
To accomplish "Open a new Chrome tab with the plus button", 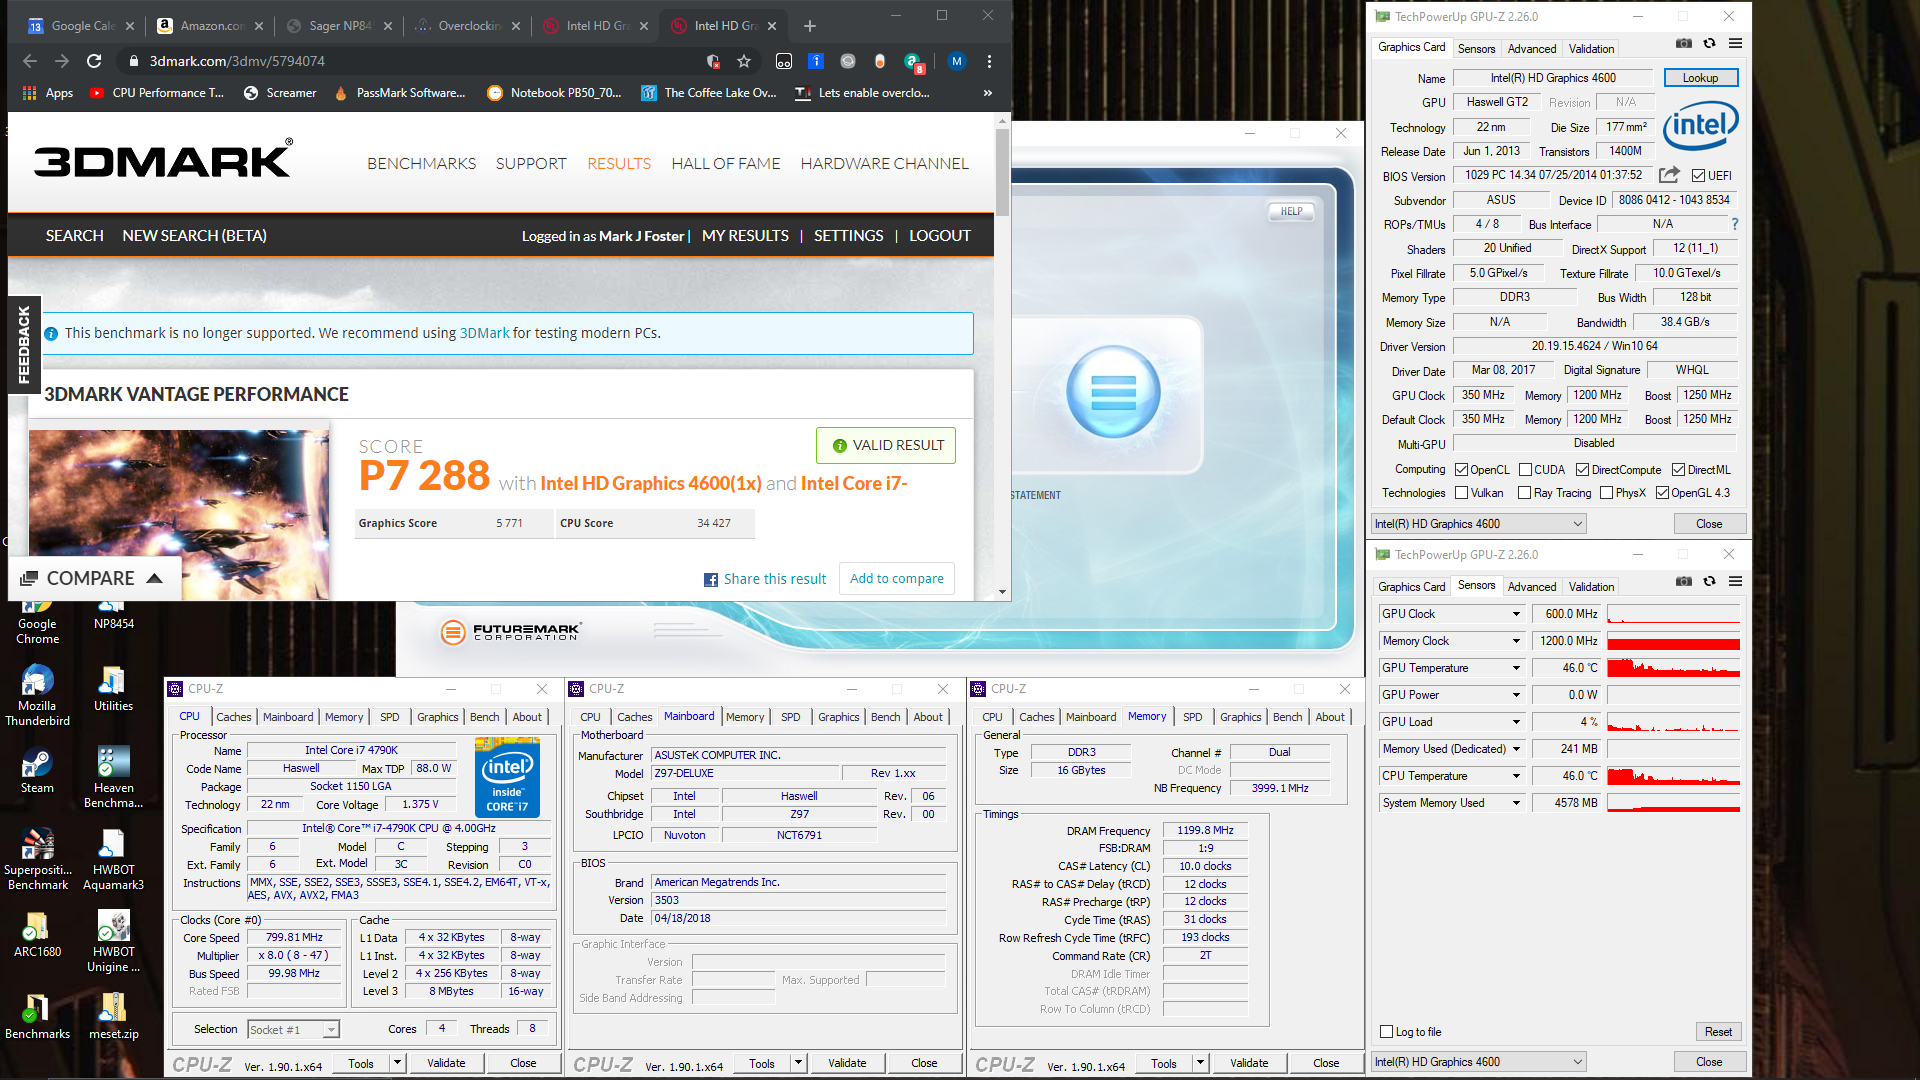I will [810, 26].
